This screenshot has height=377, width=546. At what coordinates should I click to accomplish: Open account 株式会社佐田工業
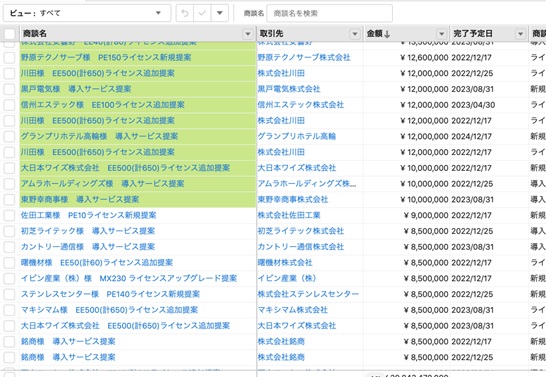click(x=289, y=215)
